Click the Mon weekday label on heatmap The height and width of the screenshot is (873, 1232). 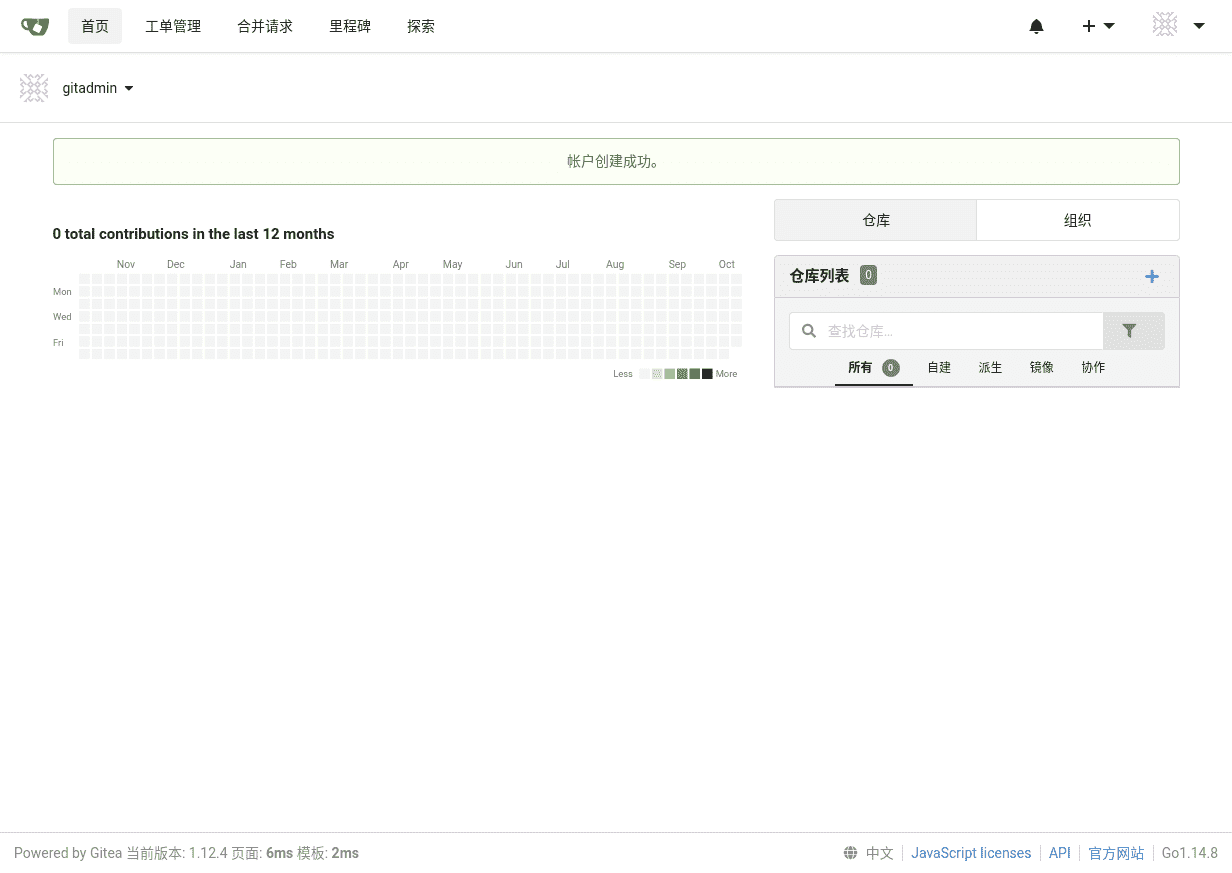[62, 292]
